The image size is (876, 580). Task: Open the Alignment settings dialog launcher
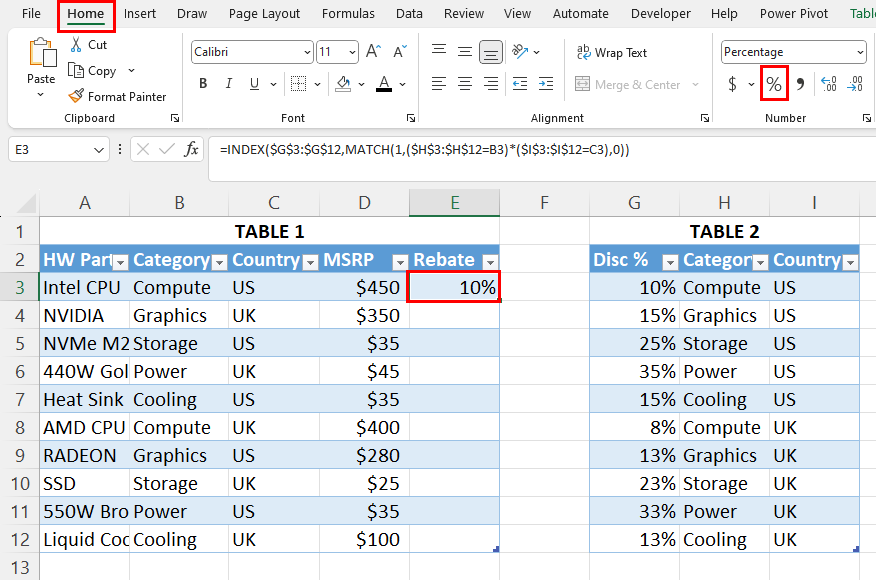tap(704, 118)
